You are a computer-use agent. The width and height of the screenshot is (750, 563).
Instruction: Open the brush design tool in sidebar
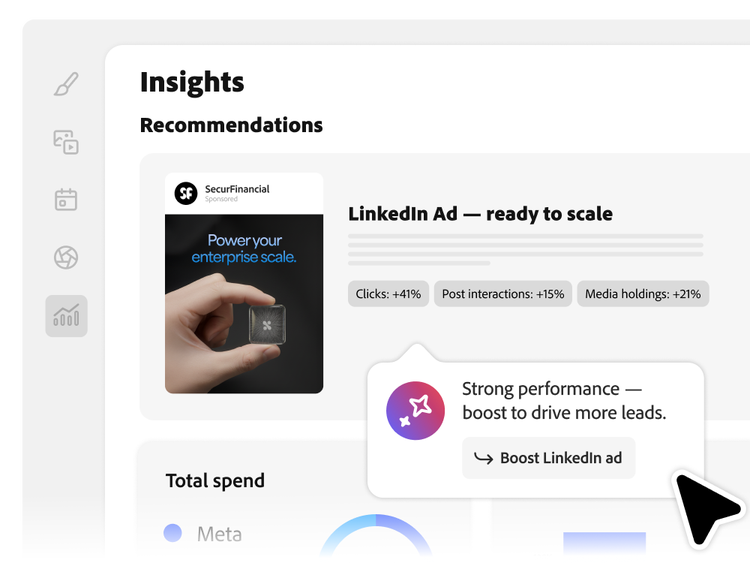[x=66, y=85]
